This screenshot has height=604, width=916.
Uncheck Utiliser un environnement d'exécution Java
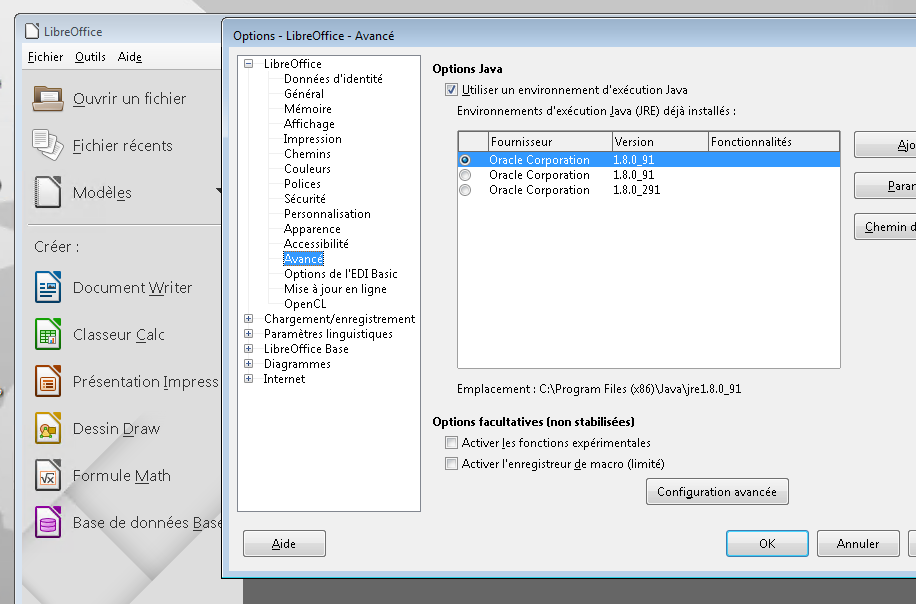click(451, 90)
